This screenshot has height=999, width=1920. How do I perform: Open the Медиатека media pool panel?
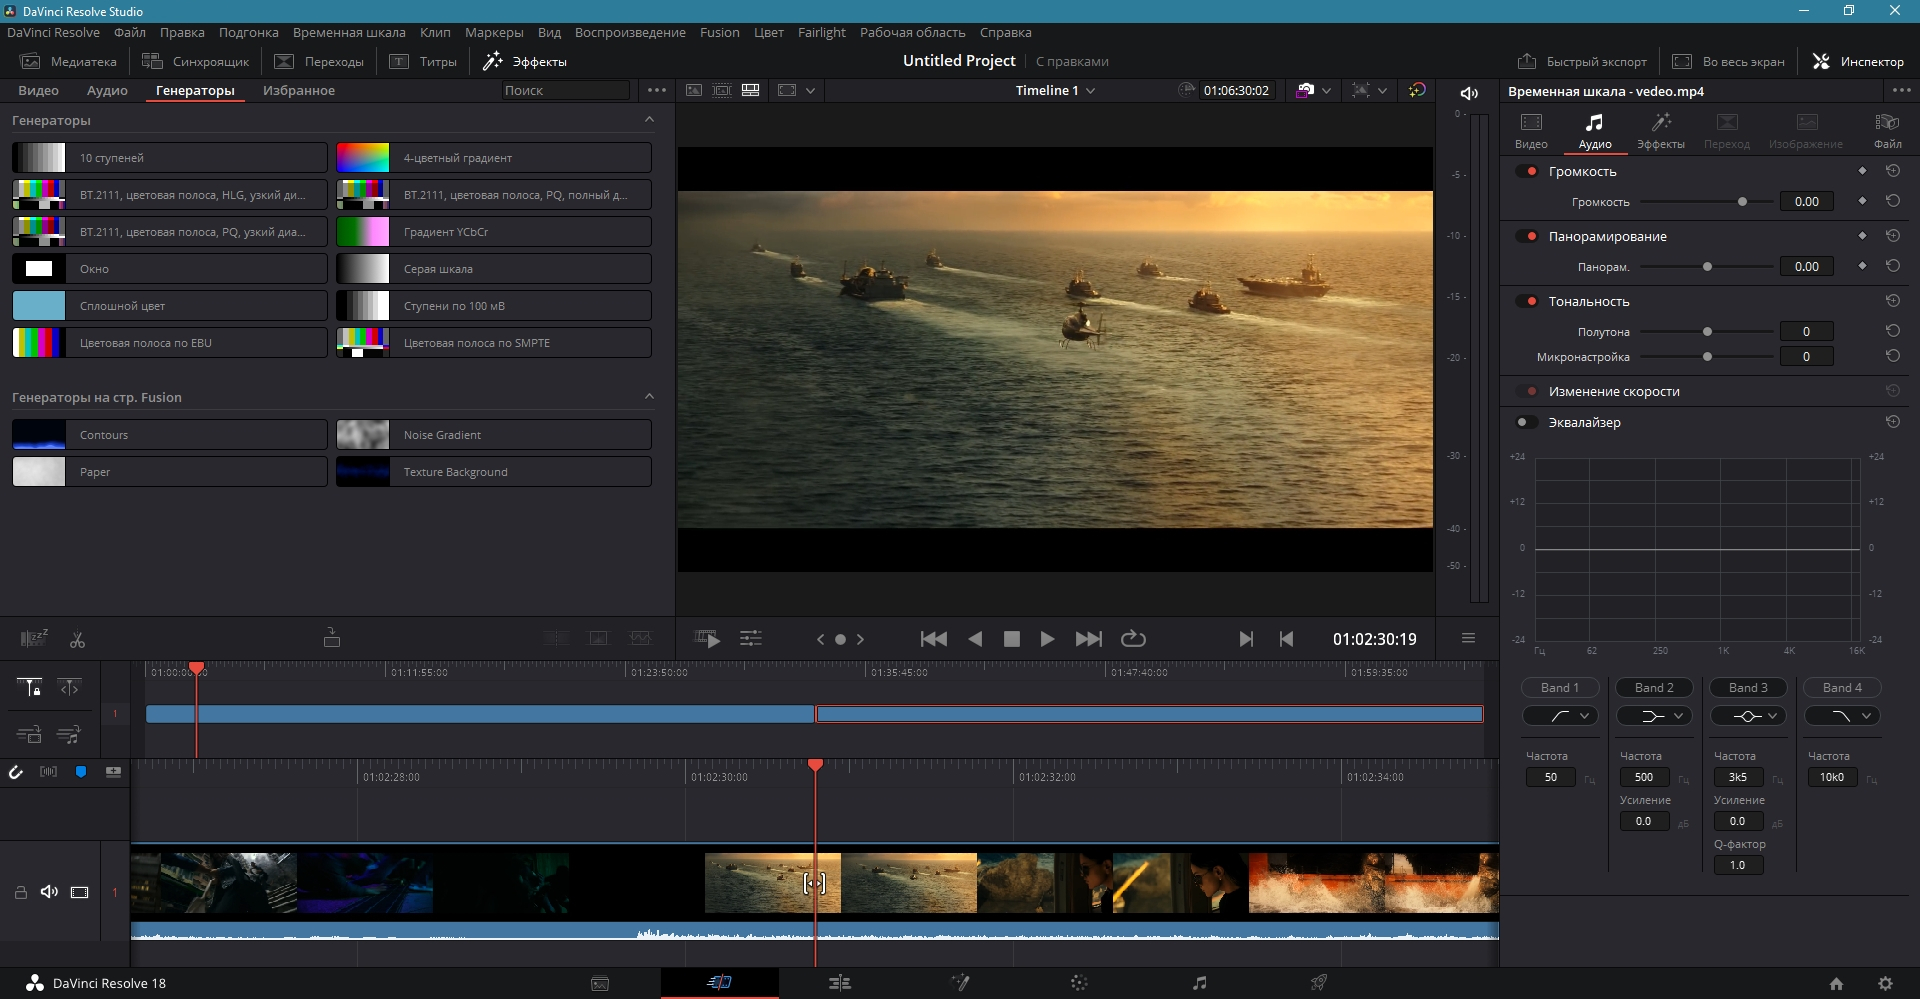pyautogui.click(x=68, y=61)
